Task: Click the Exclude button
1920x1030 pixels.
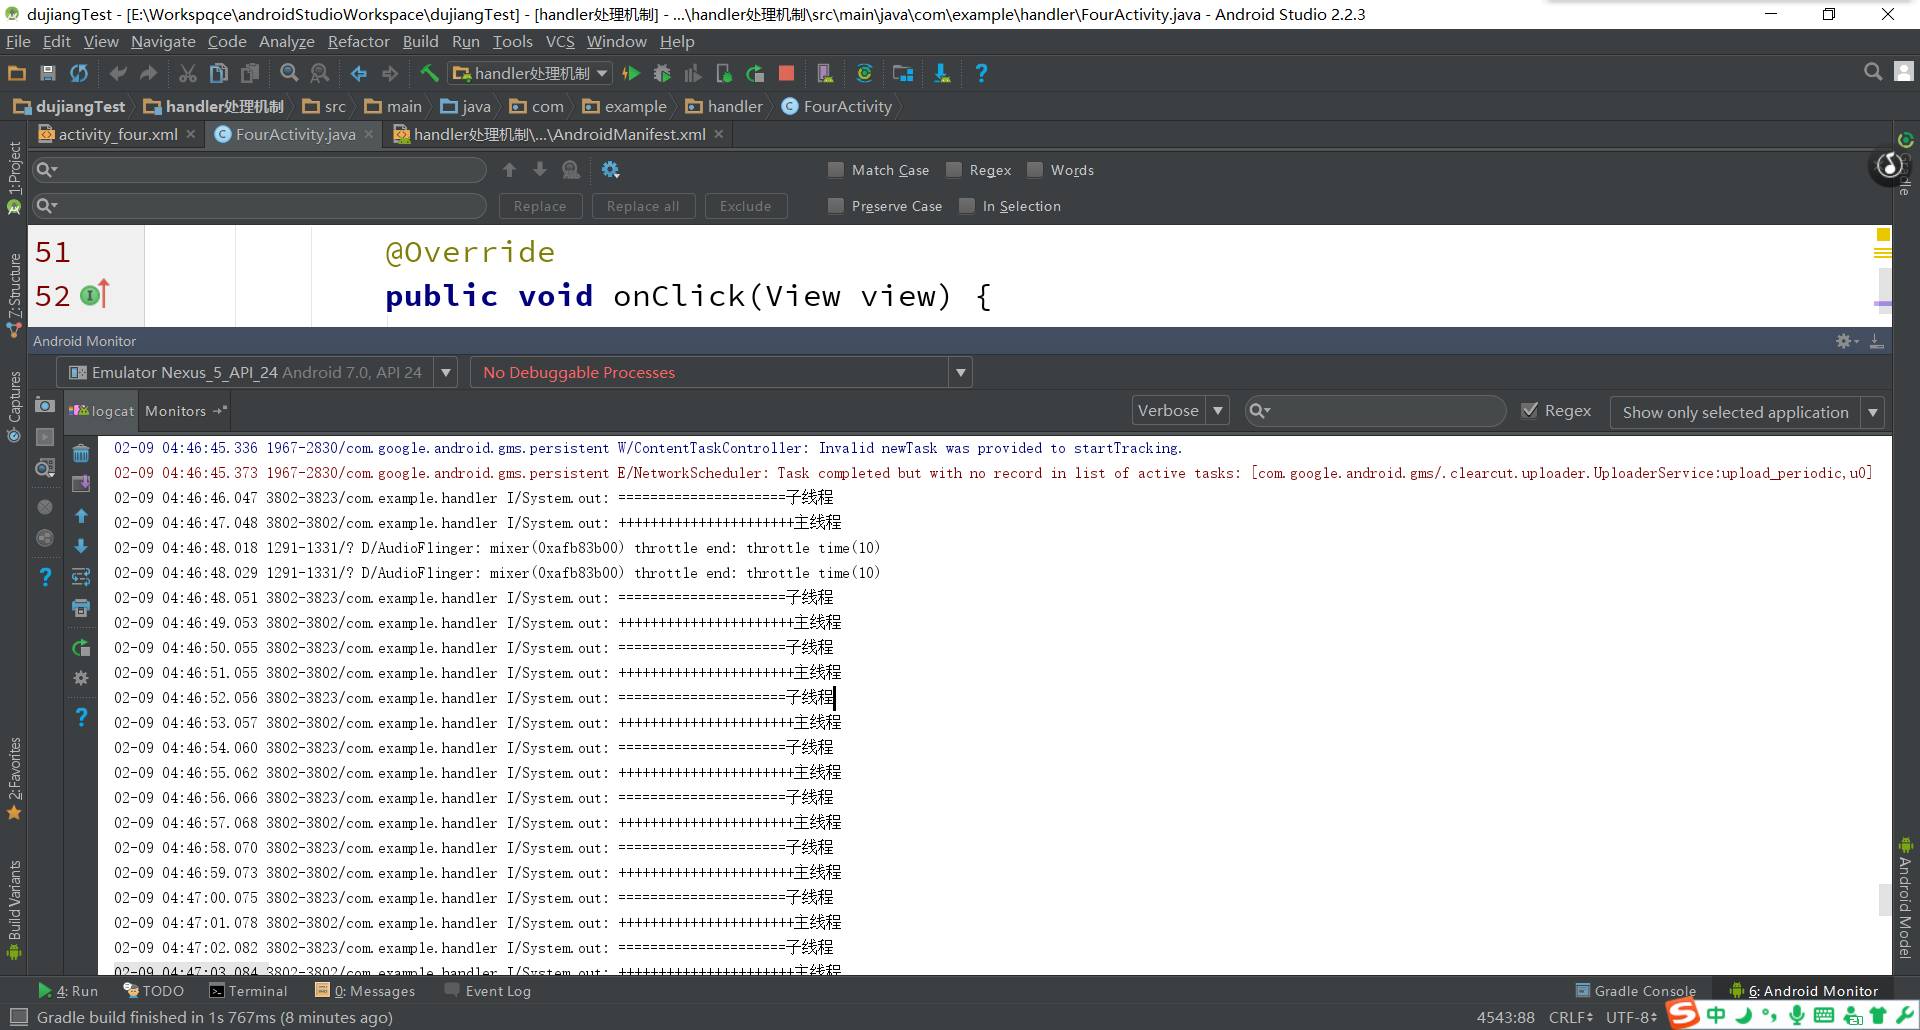Action: pos(745,206)
